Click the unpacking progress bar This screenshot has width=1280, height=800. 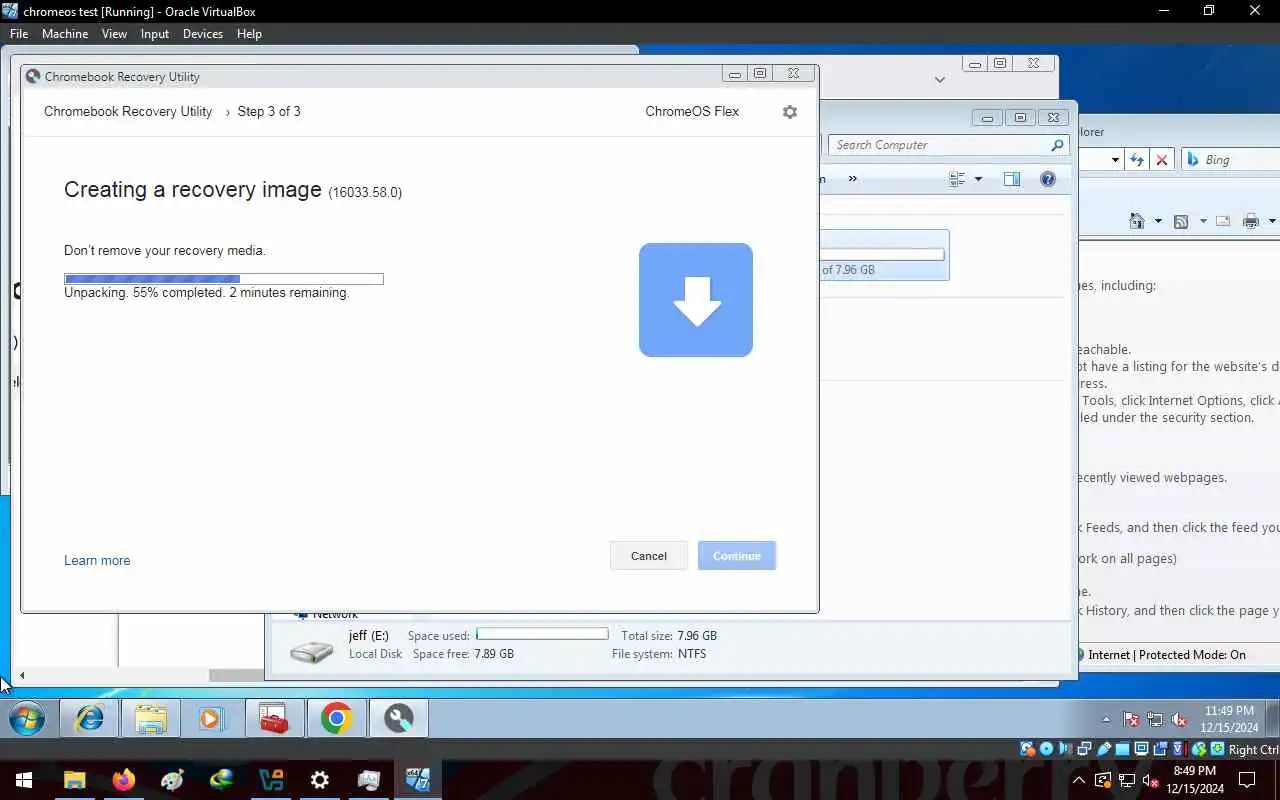(x=224, y=279)
